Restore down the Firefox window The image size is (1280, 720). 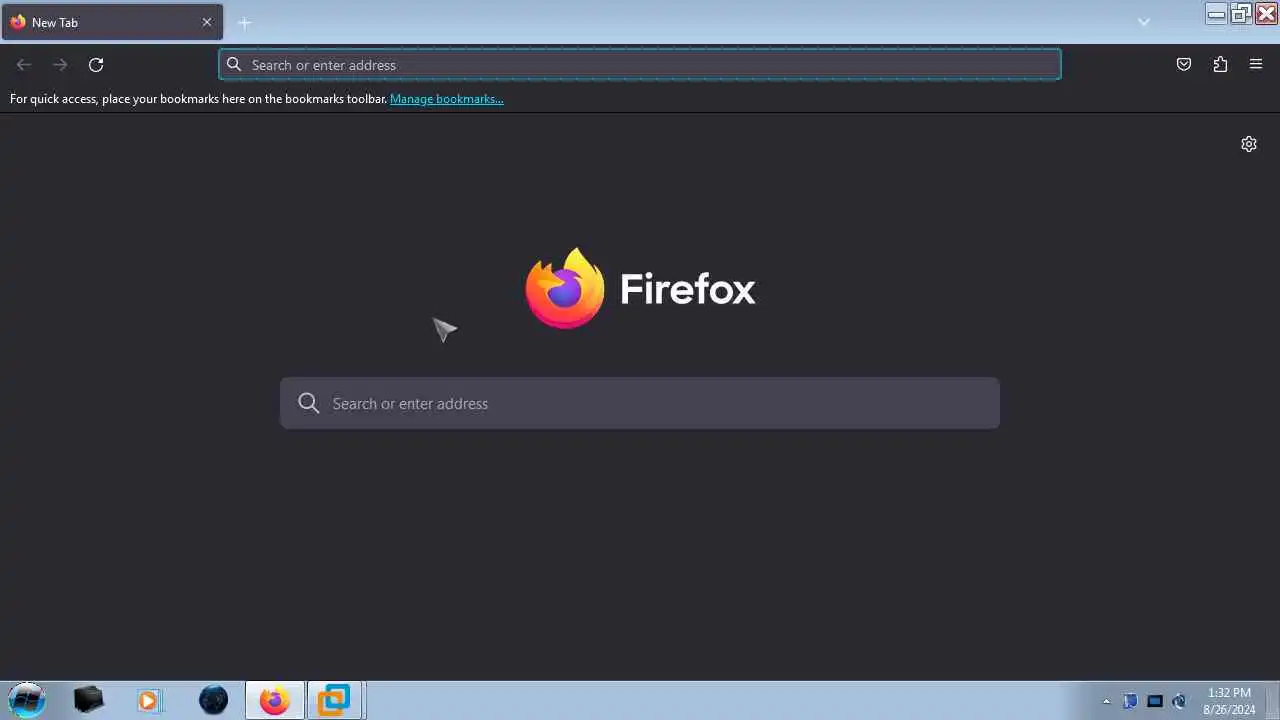coord(1241,13)
